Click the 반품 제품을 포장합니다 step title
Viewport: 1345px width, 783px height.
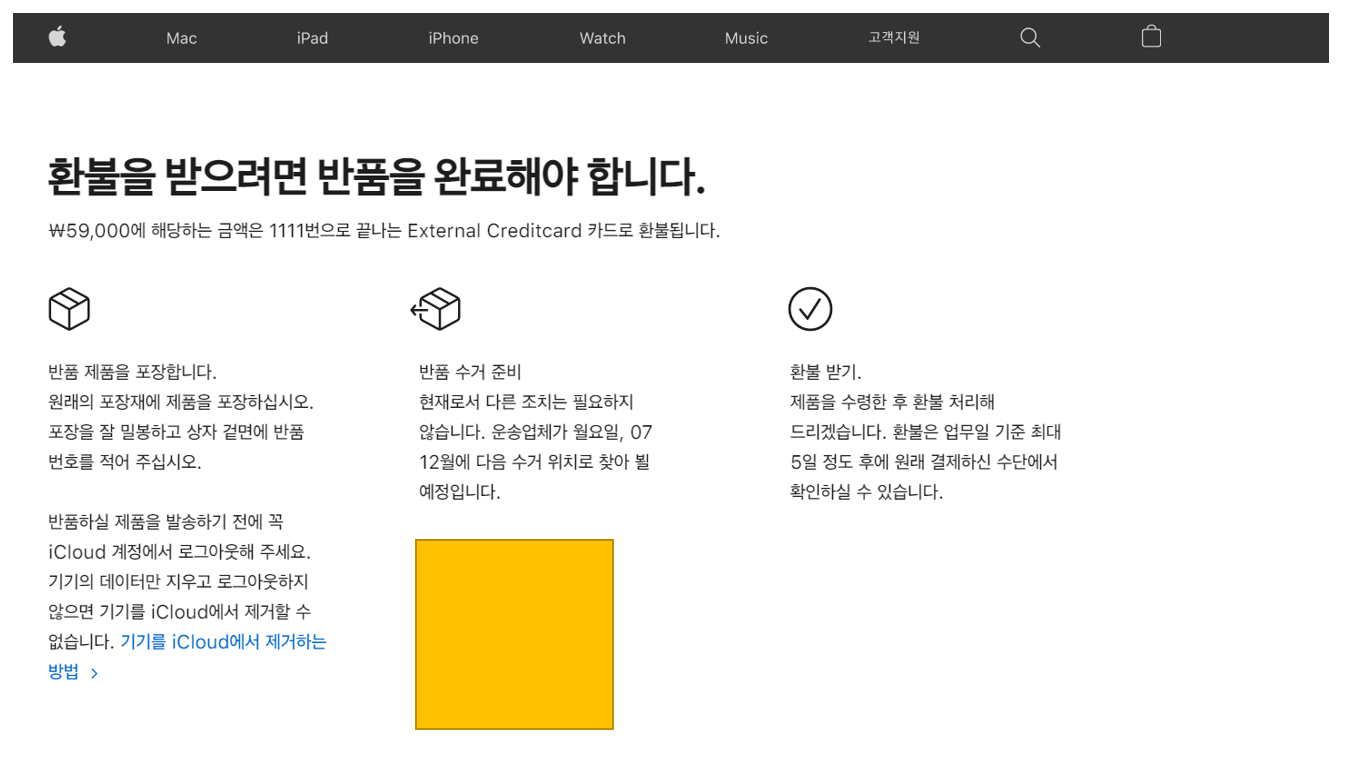coord(132,372)
